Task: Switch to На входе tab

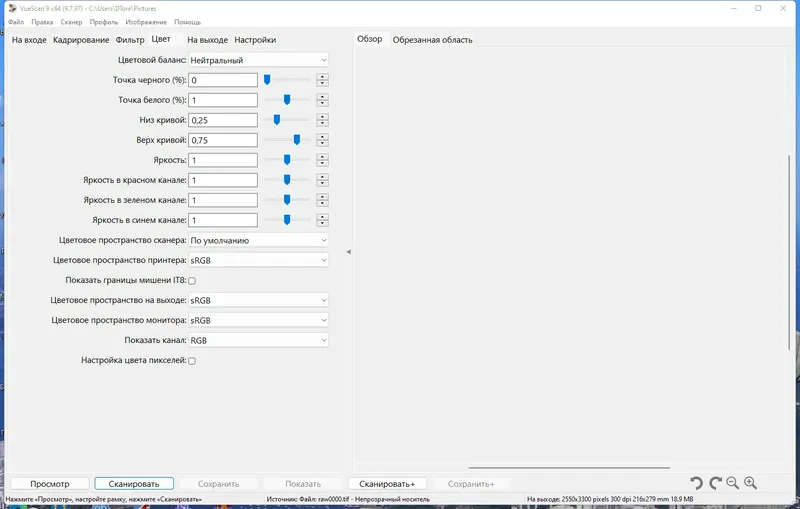Action: click(x=29, y=40)
